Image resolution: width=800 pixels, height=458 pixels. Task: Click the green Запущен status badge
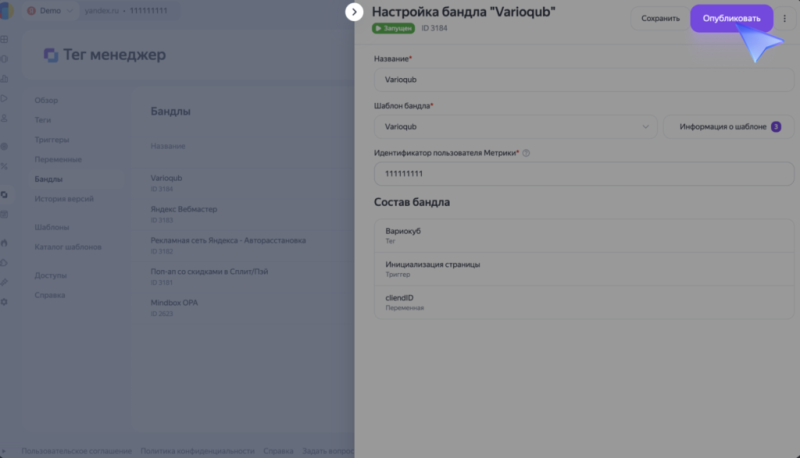pyautogui.click(x=393, y=28)
